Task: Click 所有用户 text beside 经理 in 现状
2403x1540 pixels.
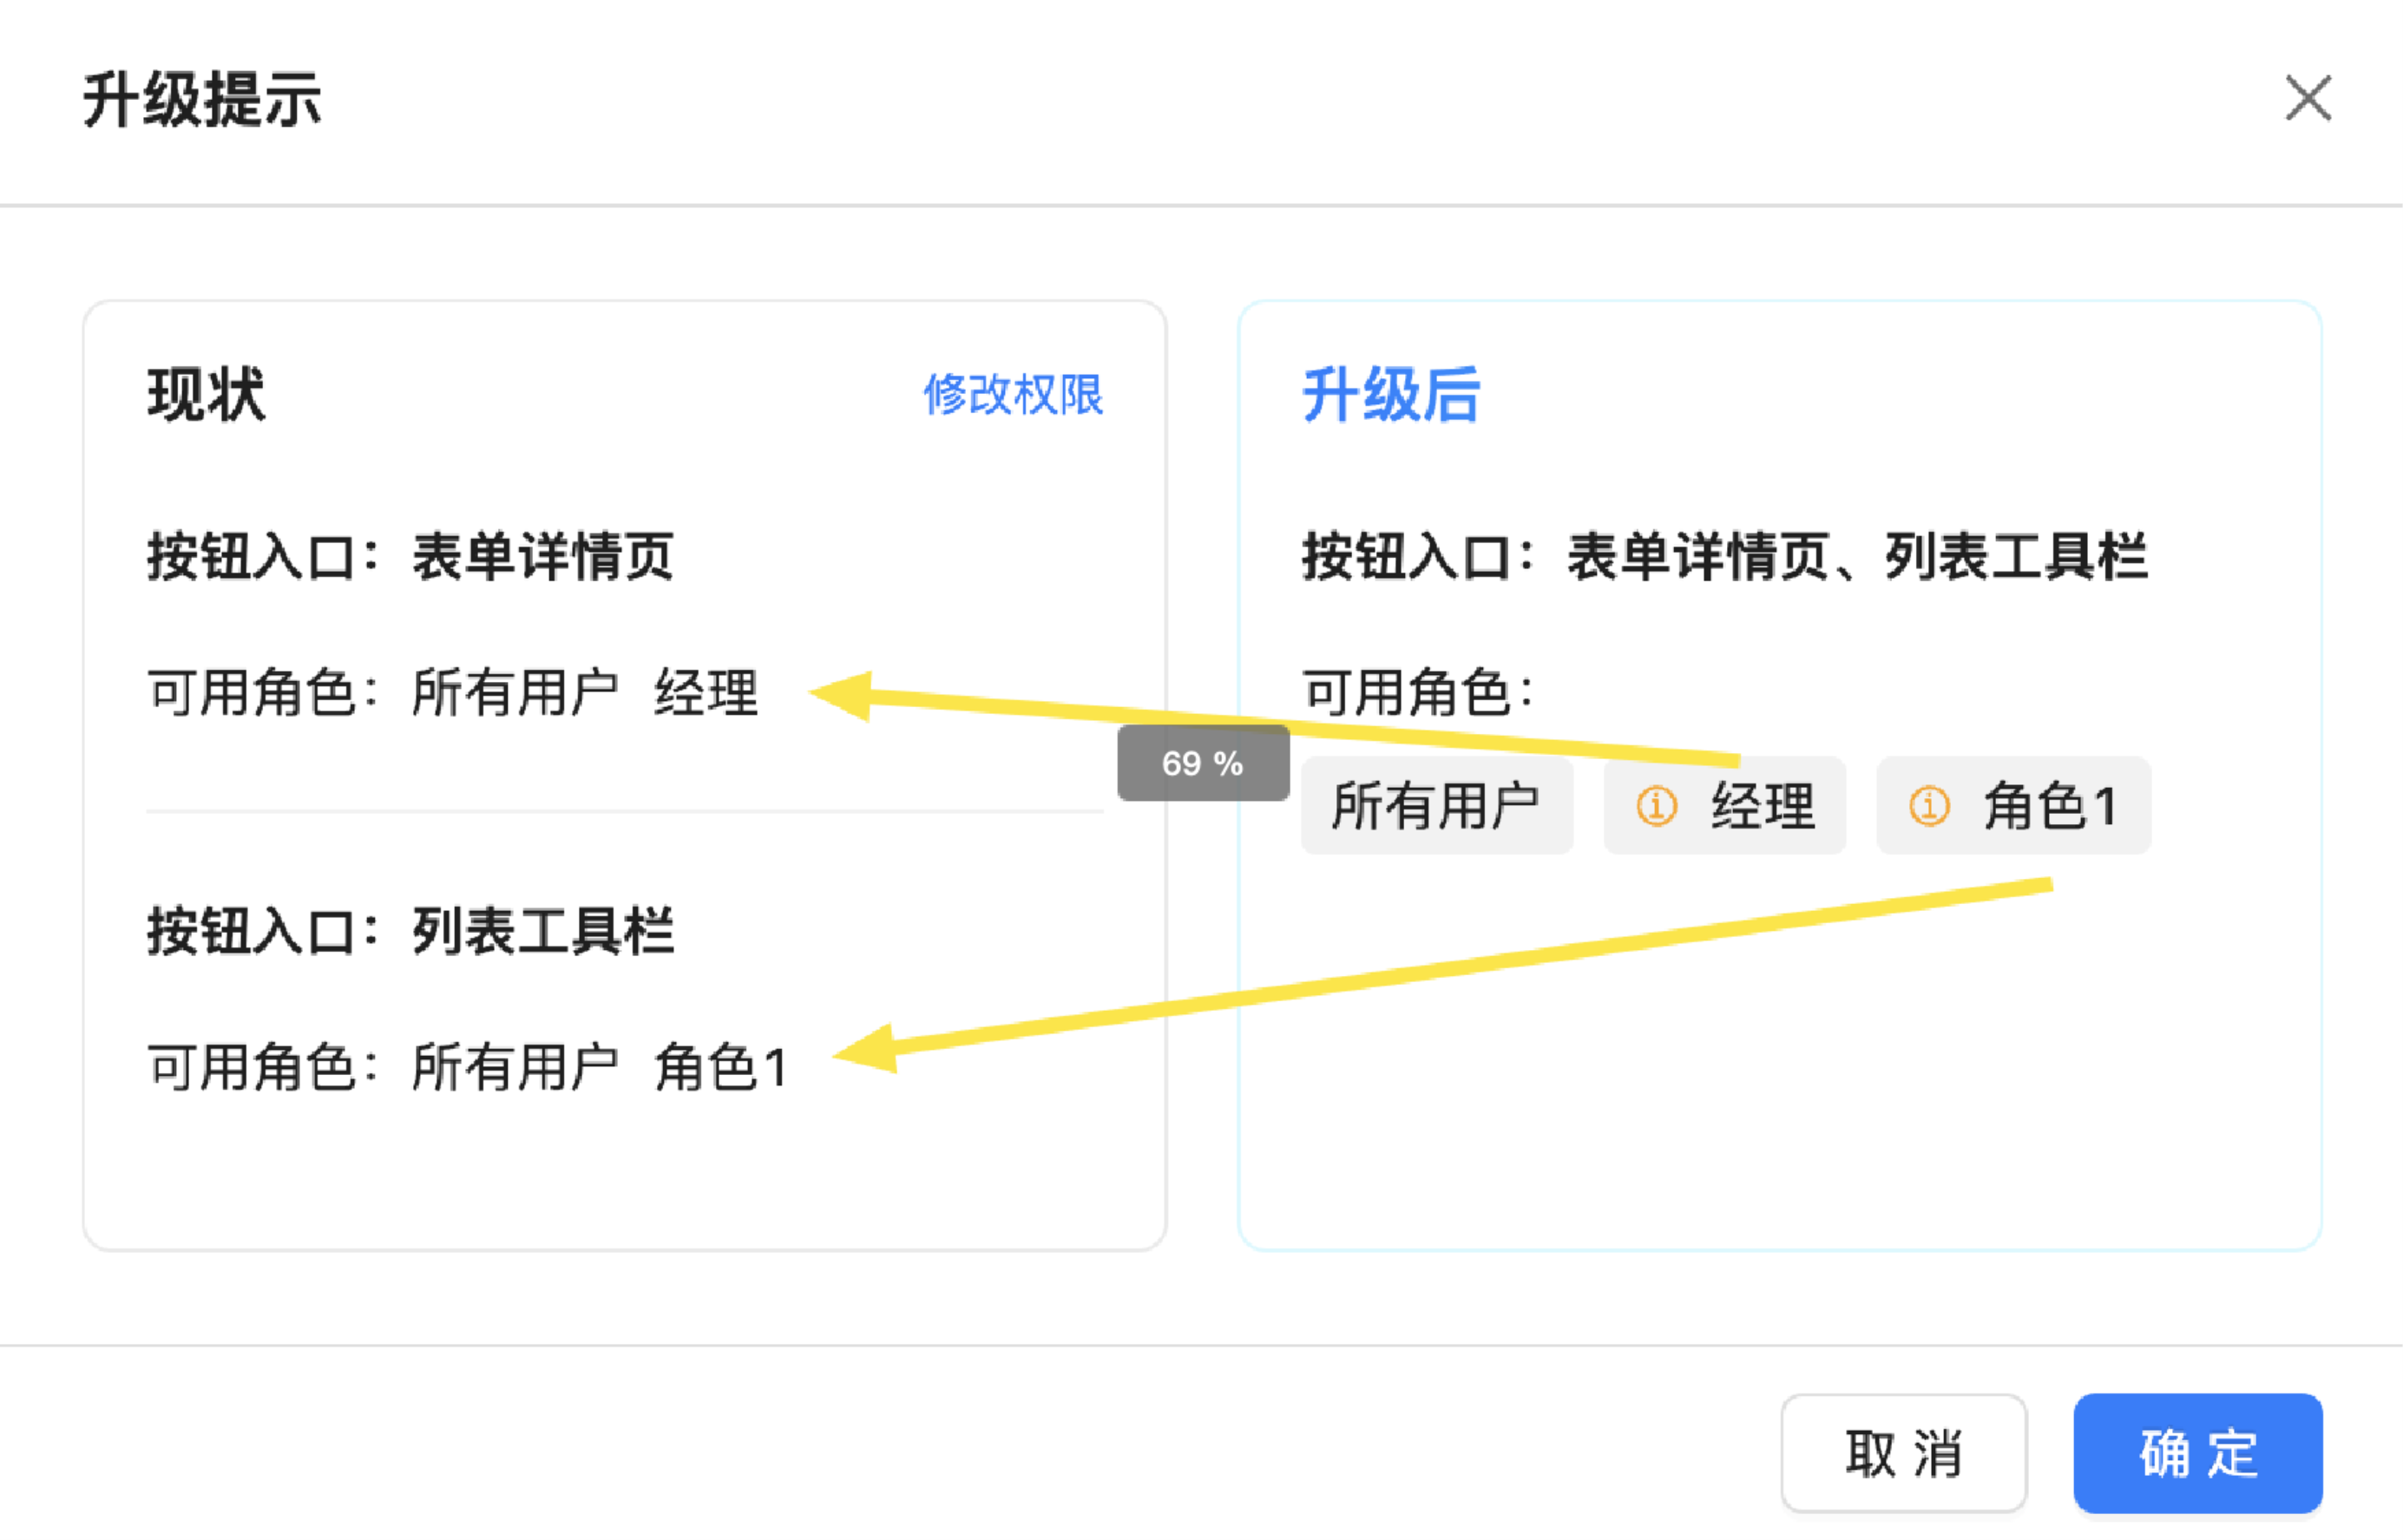Action: pos(515,692)
